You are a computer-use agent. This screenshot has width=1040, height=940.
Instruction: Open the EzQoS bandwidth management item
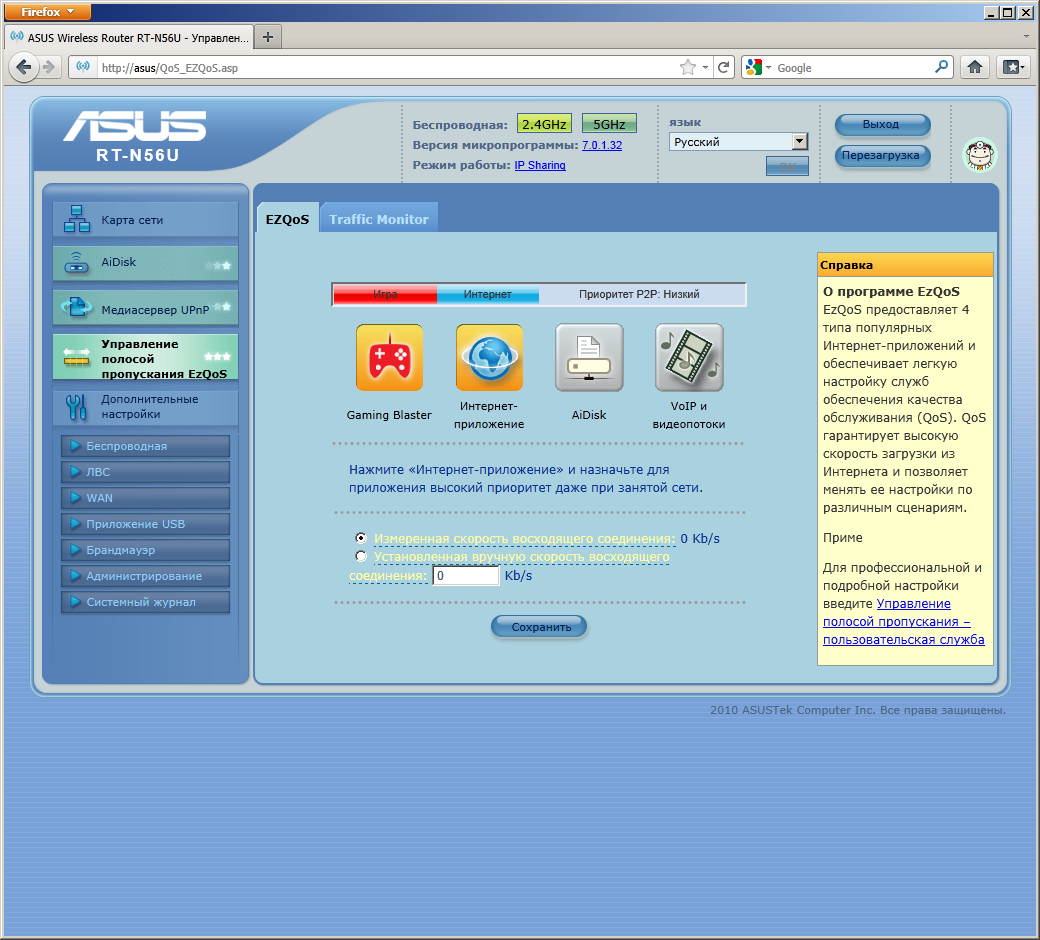145,358
